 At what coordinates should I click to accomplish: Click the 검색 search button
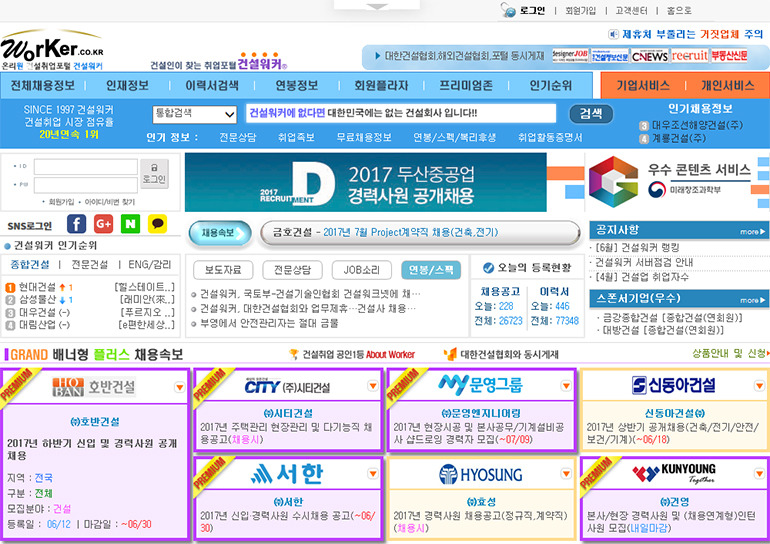coord(591,114)
